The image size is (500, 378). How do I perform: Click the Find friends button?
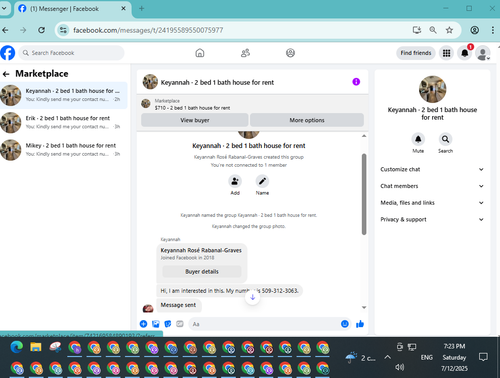click(416, 53)
